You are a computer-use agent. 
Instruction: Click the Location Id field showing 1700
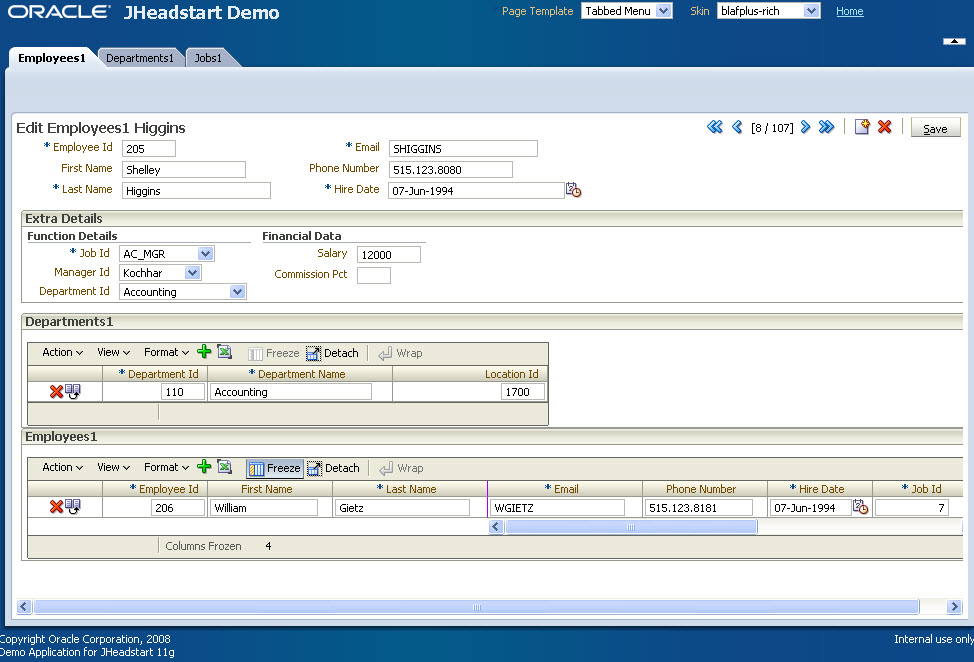[x=523, y=392]
